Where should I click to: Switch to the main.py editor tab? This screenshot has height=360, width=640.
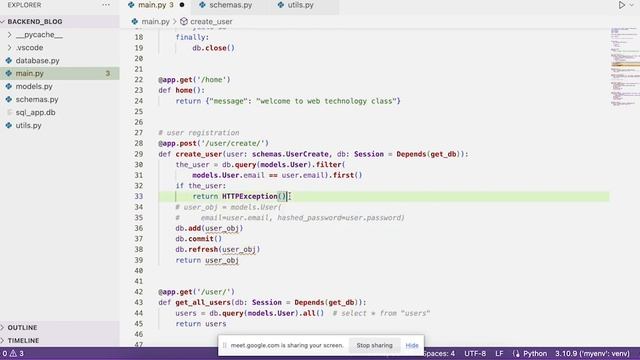point(156,5)
